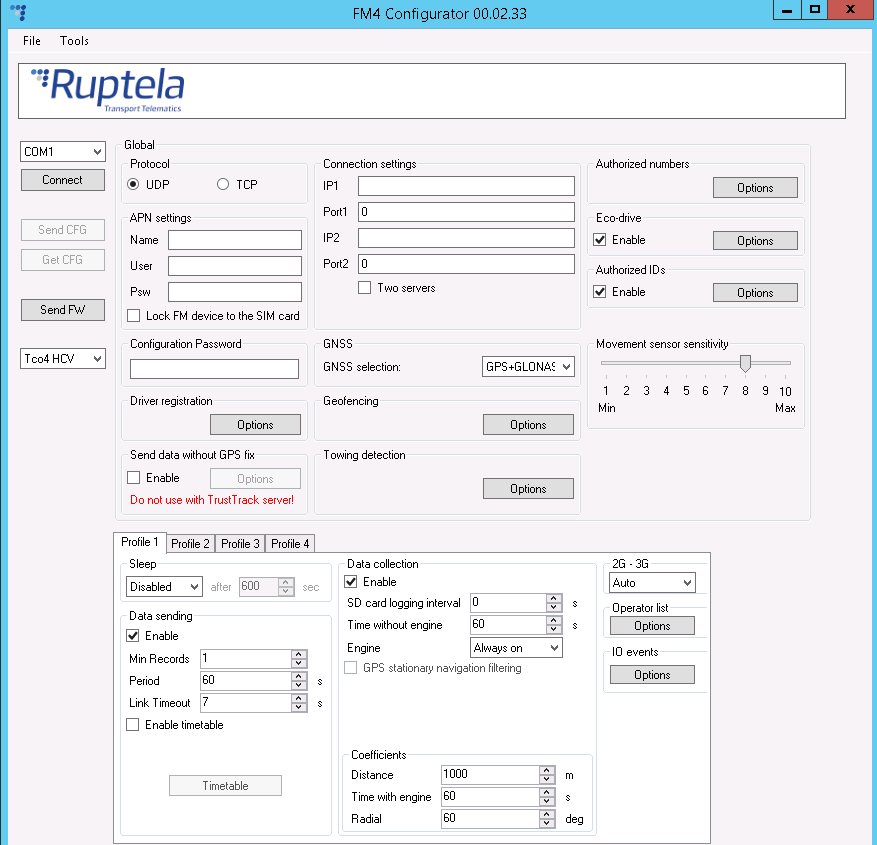Click the Port1 input field
Viewport: 877px width, 845px height.
point(466,212)
